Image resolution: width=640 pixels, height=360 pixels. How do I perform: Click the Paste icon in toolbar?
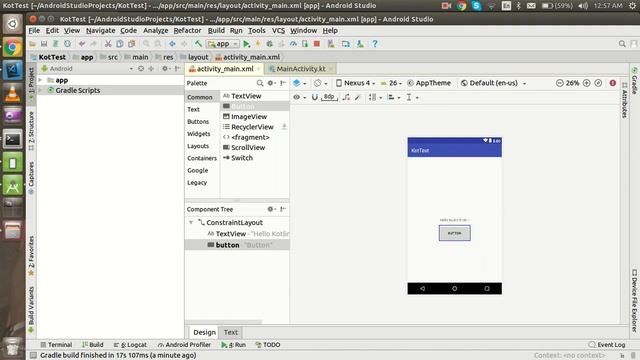131,44
